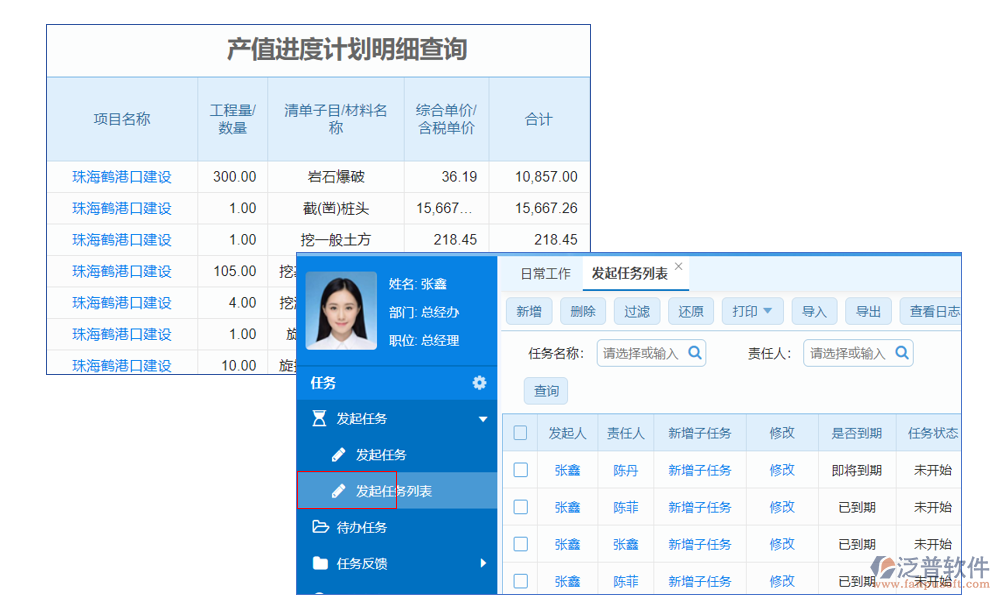Click the hourglass icon beside 发起任务
The image size is (1000, 600).
319,419
